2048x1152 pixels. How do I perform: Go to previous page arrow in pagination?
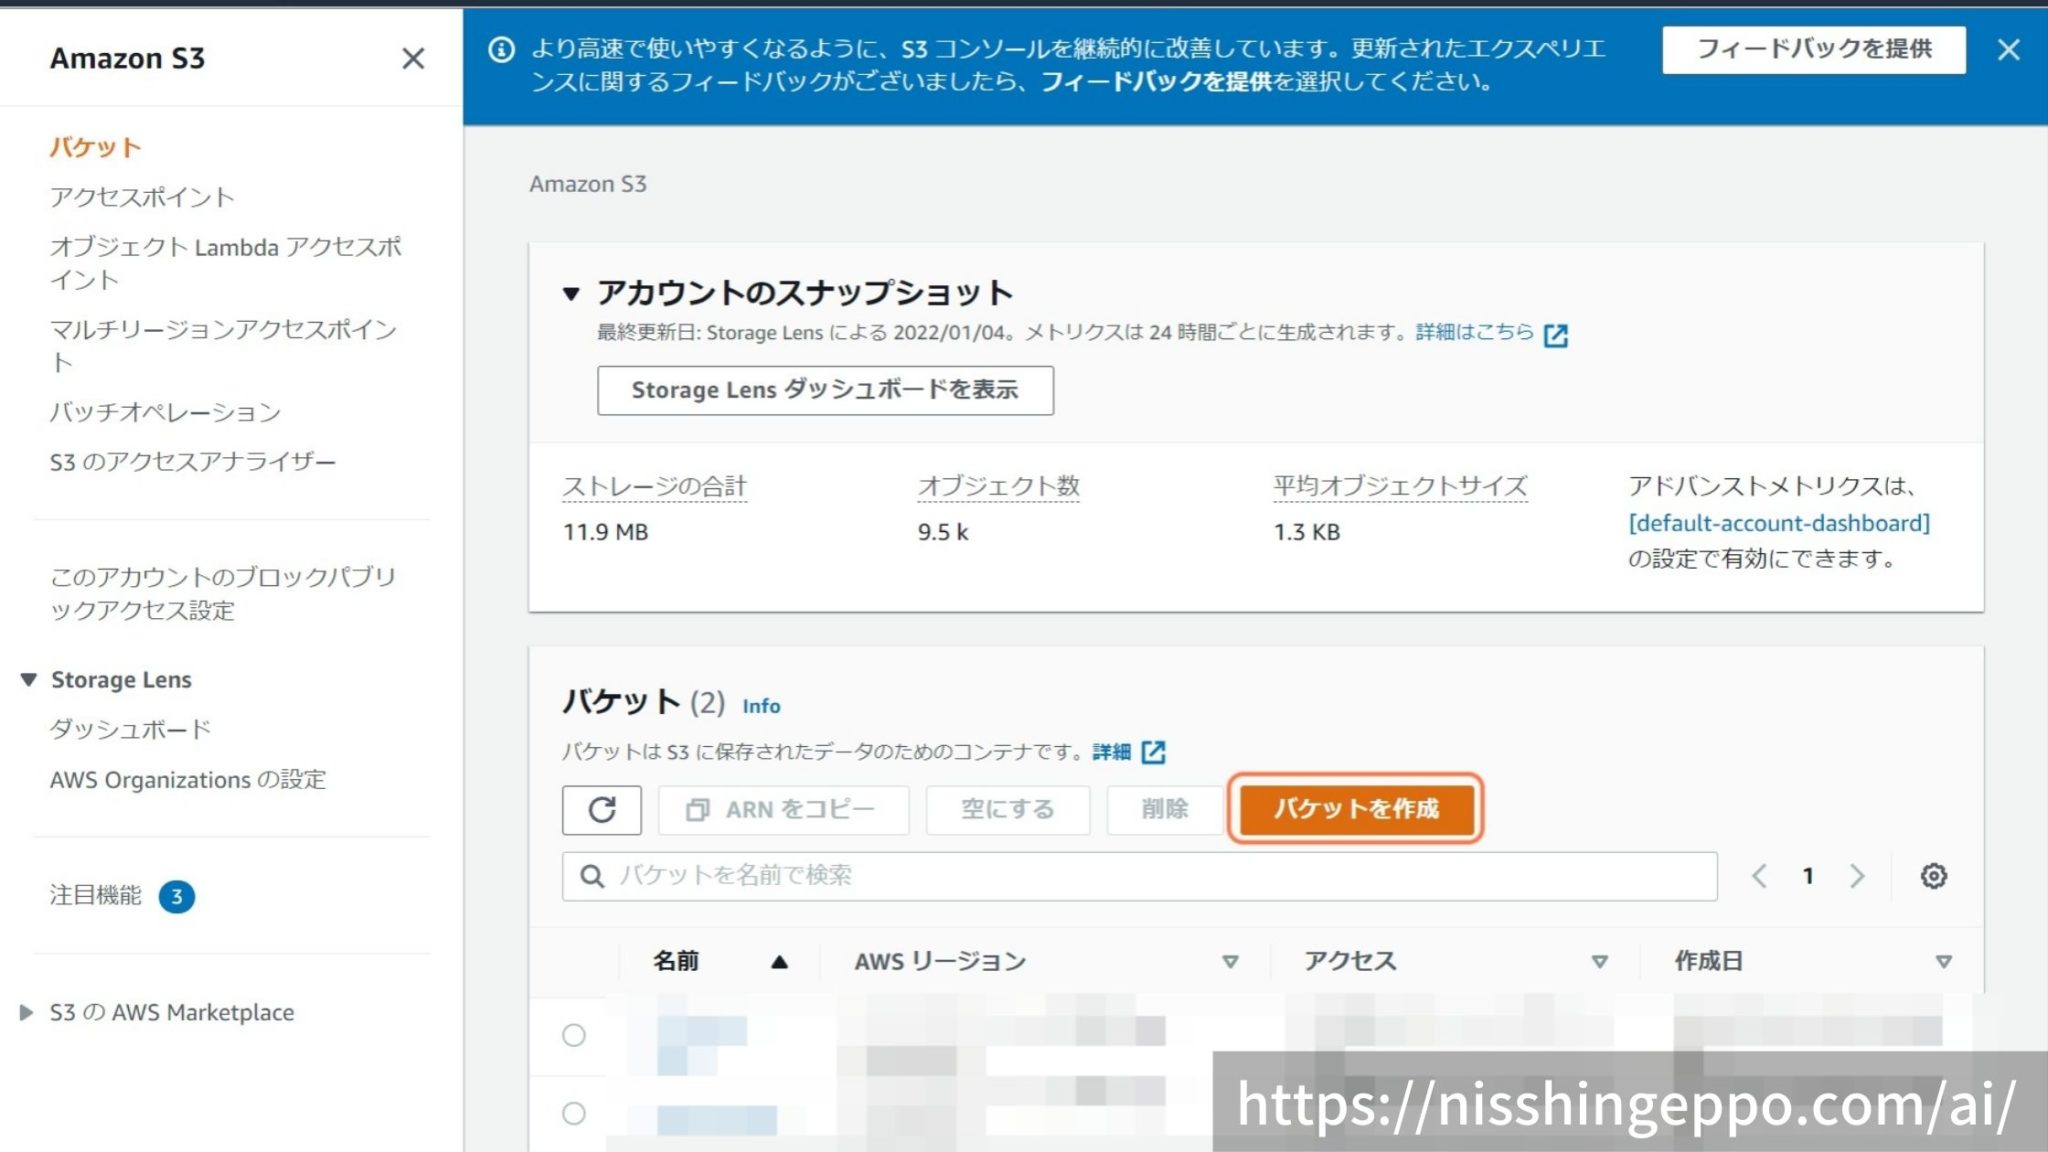[x=1760, y=876]
